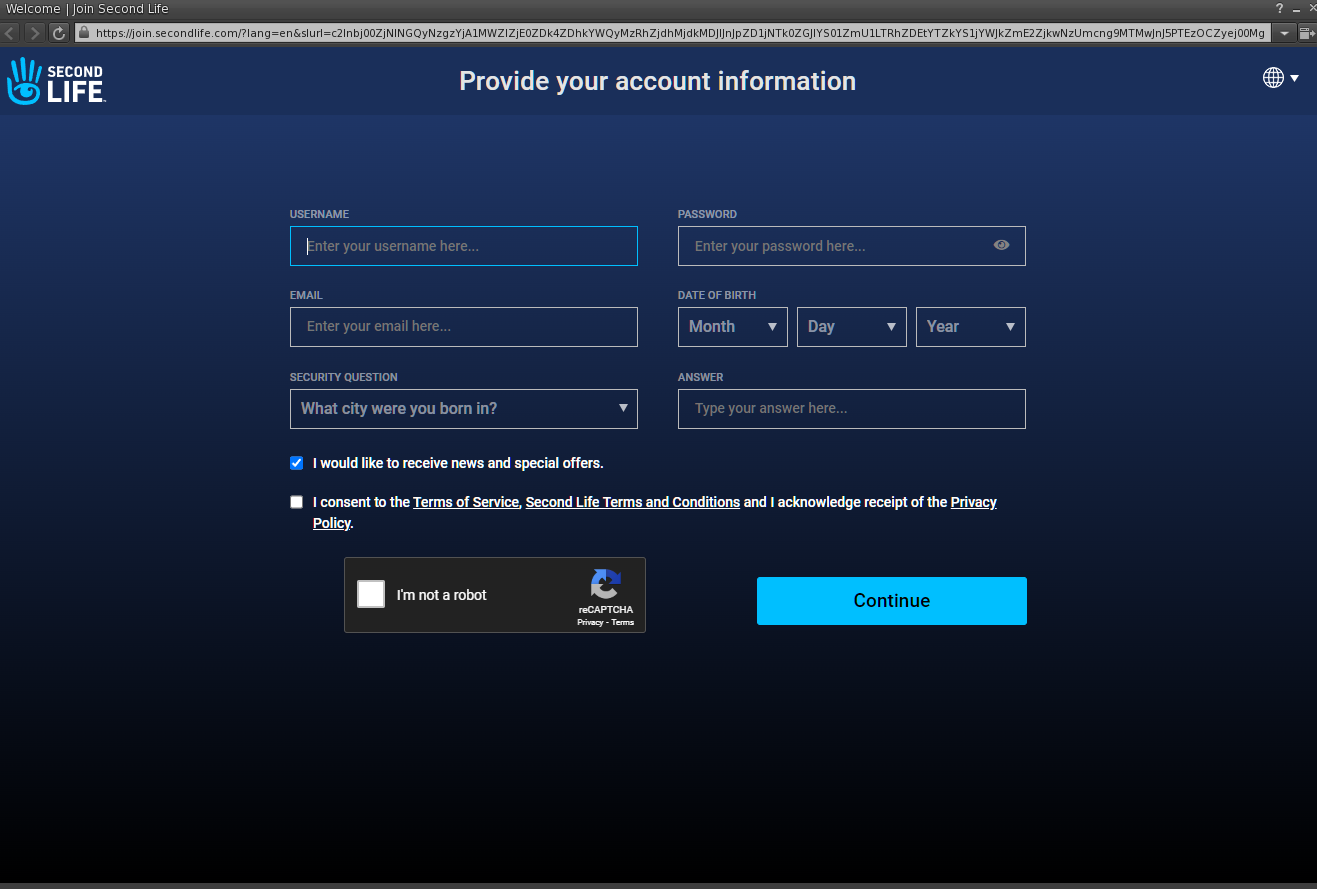
Task: Toggle news and special offers checkbox
Action: pos(296,463)
